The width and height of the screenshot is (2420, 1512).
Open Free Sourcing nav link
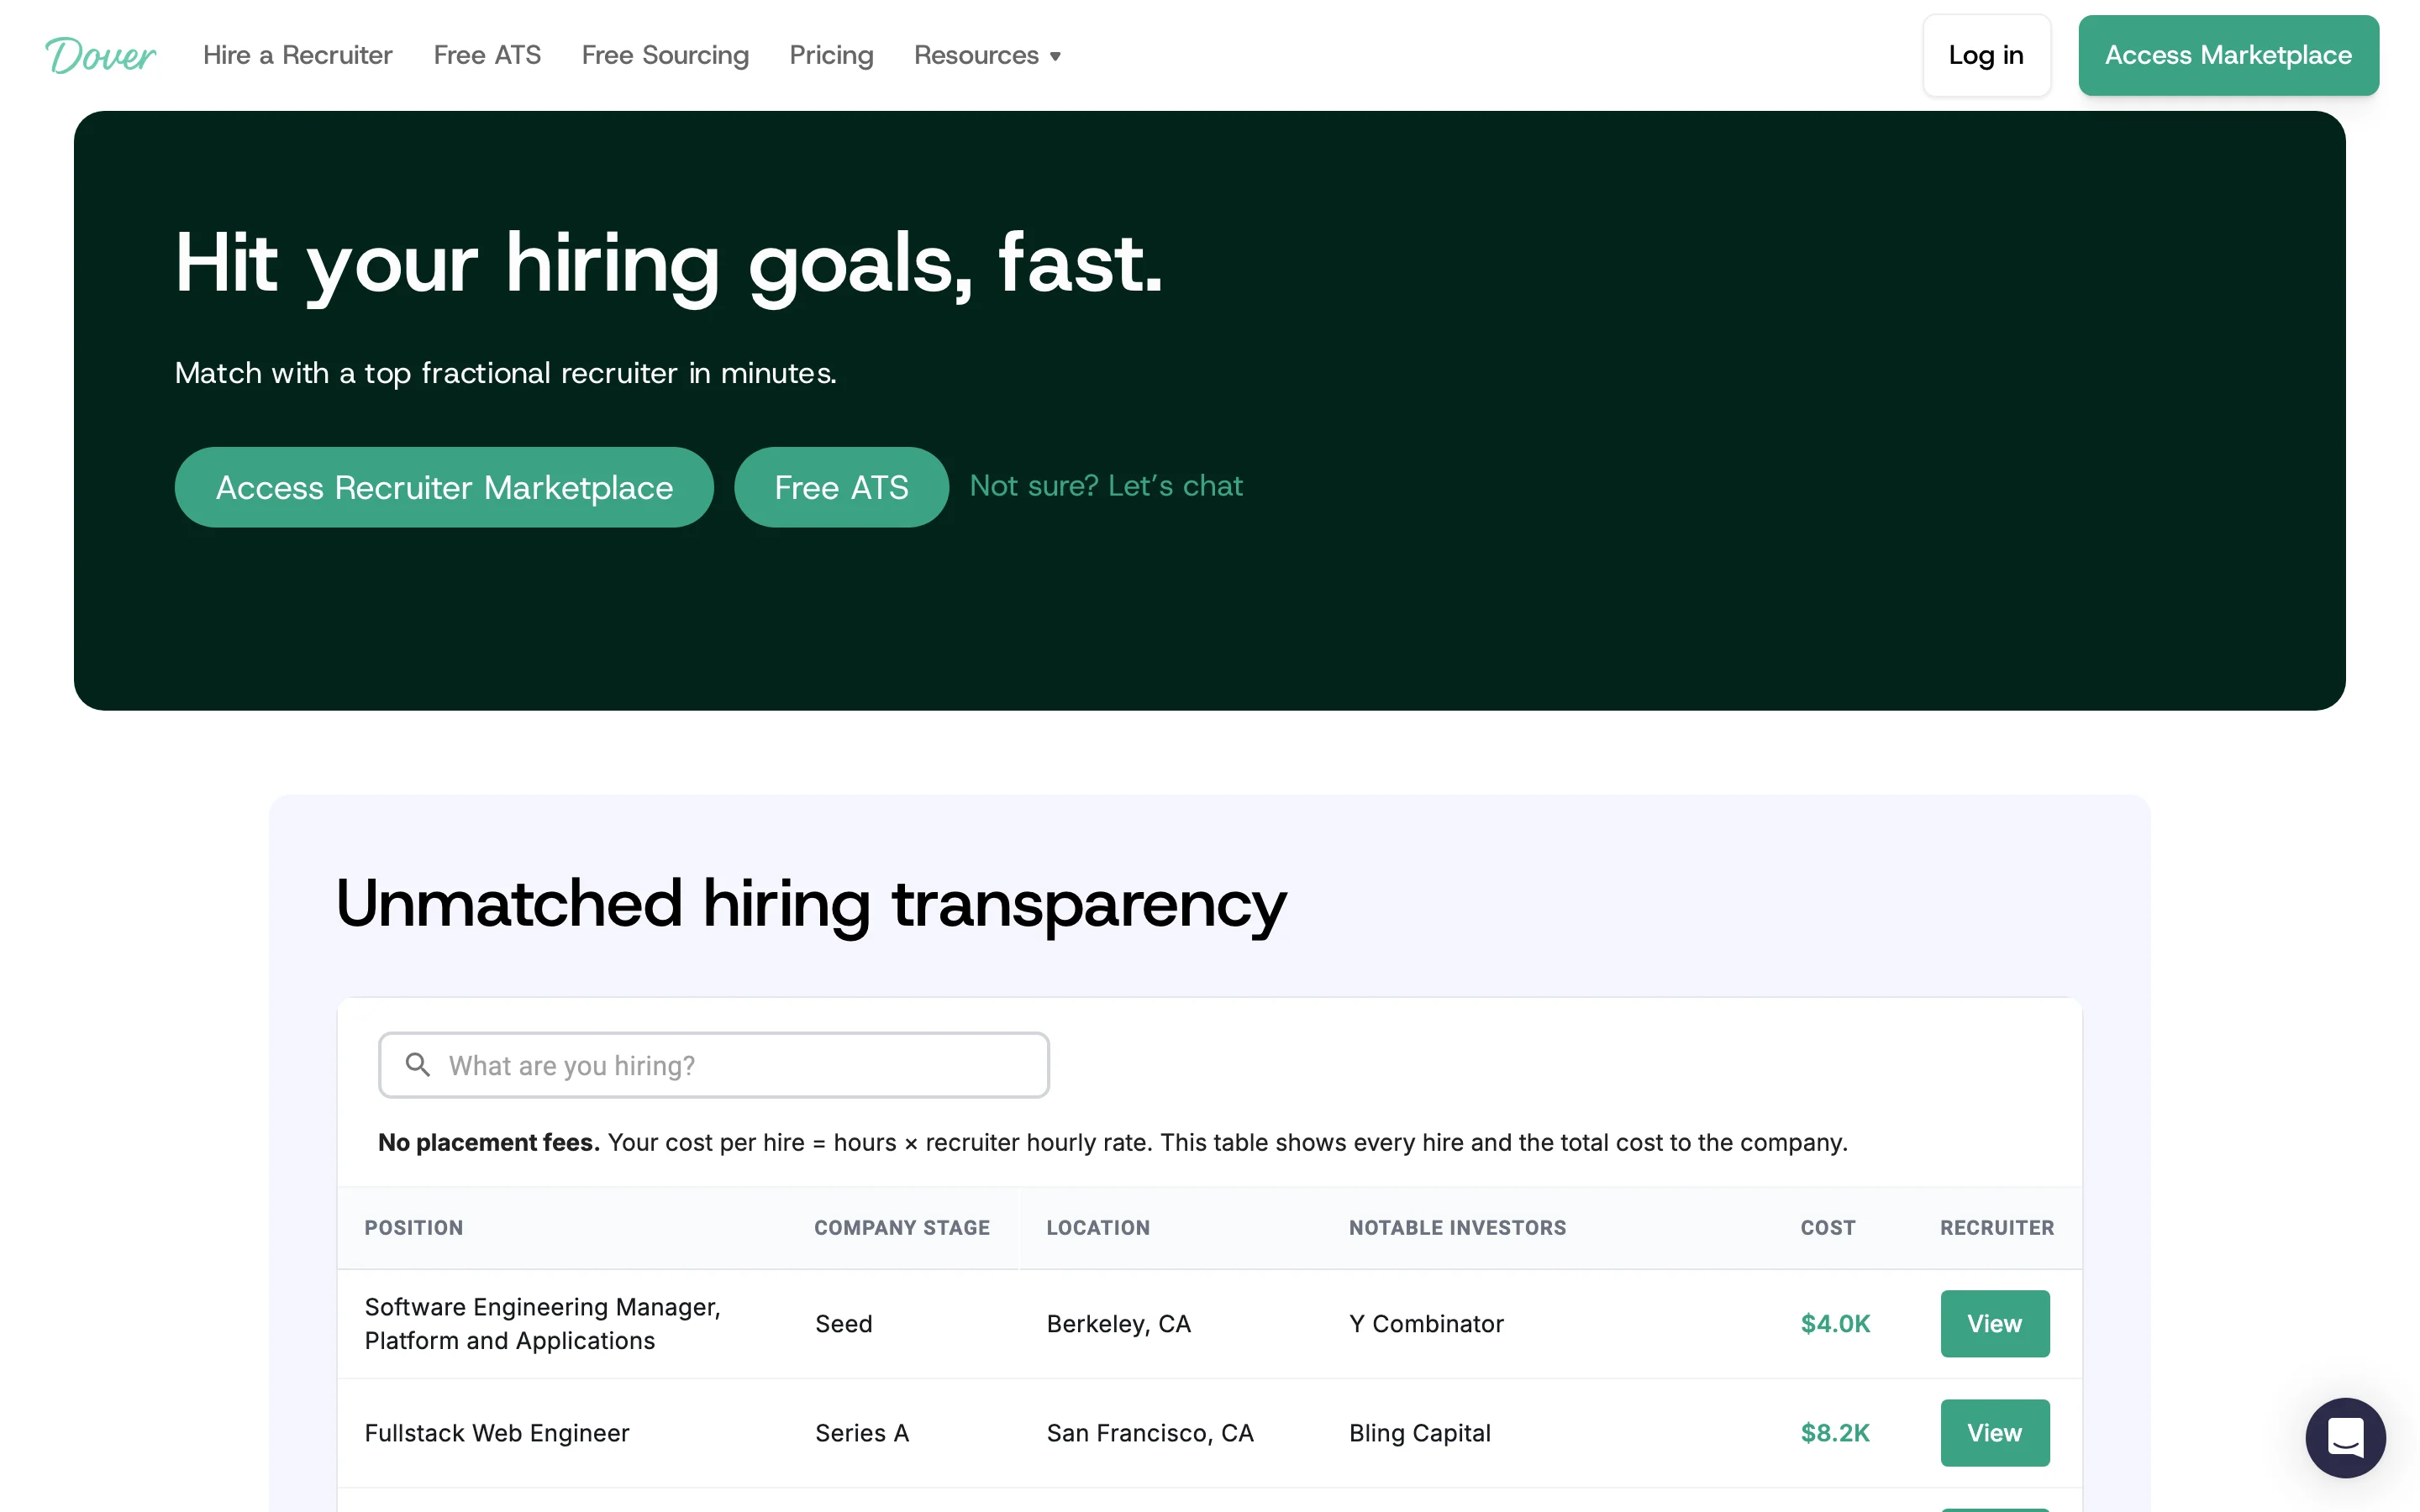[665, 55]
